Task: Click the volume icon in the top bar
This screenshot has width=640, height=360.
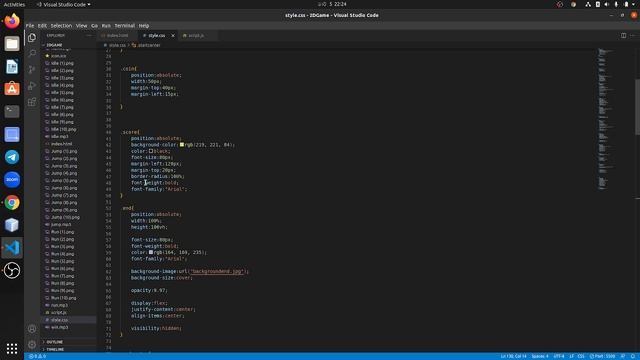Action: 607,4
